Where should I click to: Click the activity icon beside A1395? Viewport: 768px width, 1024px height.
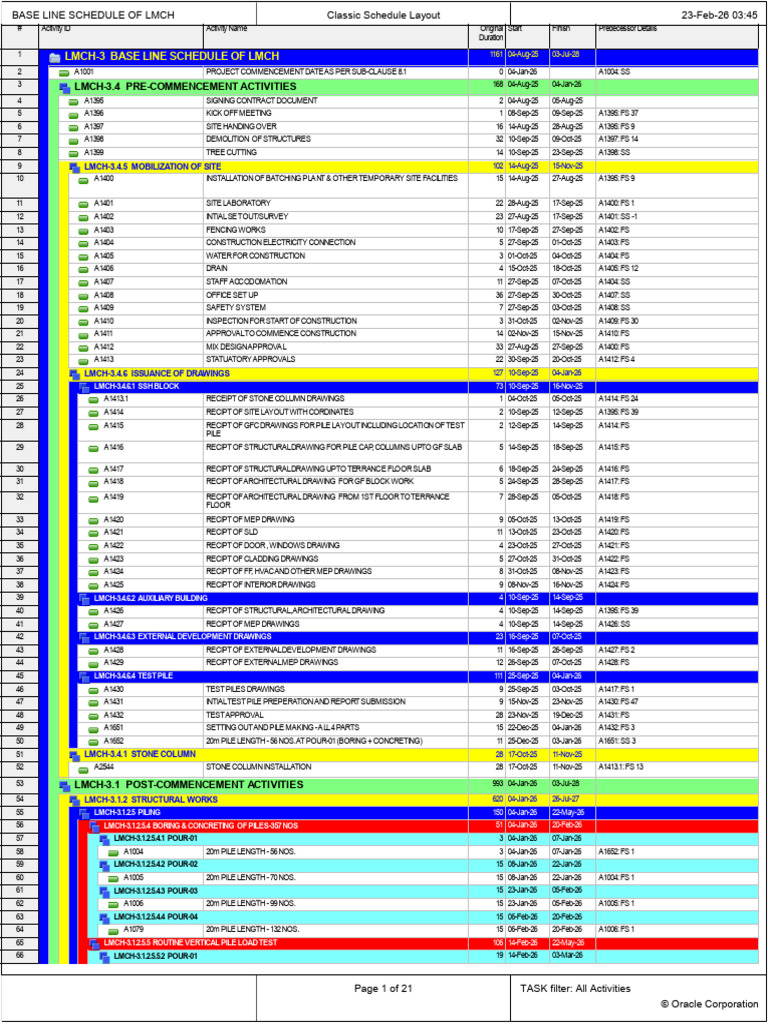[x=74, y=102]
